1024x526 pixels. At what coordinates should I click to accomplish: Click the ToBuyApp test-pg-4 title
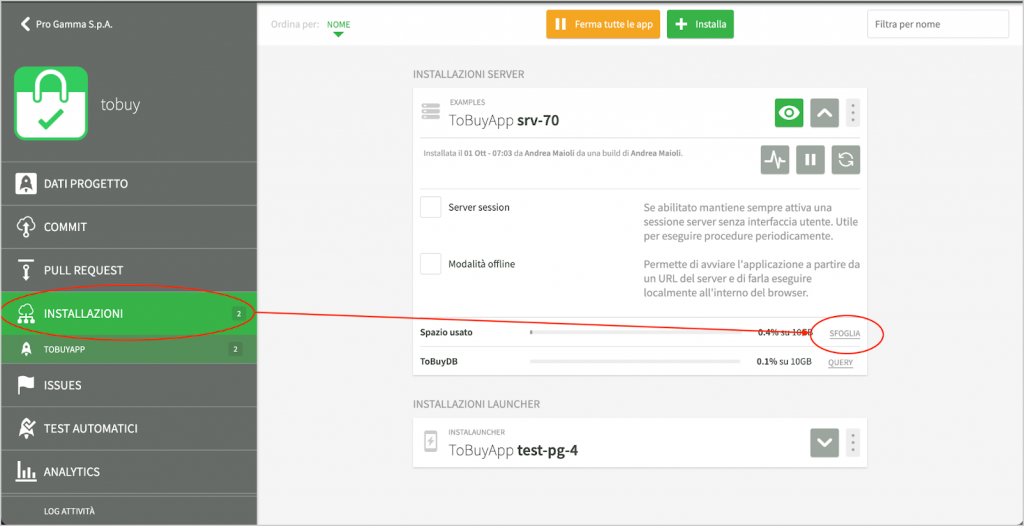[513, 450]
